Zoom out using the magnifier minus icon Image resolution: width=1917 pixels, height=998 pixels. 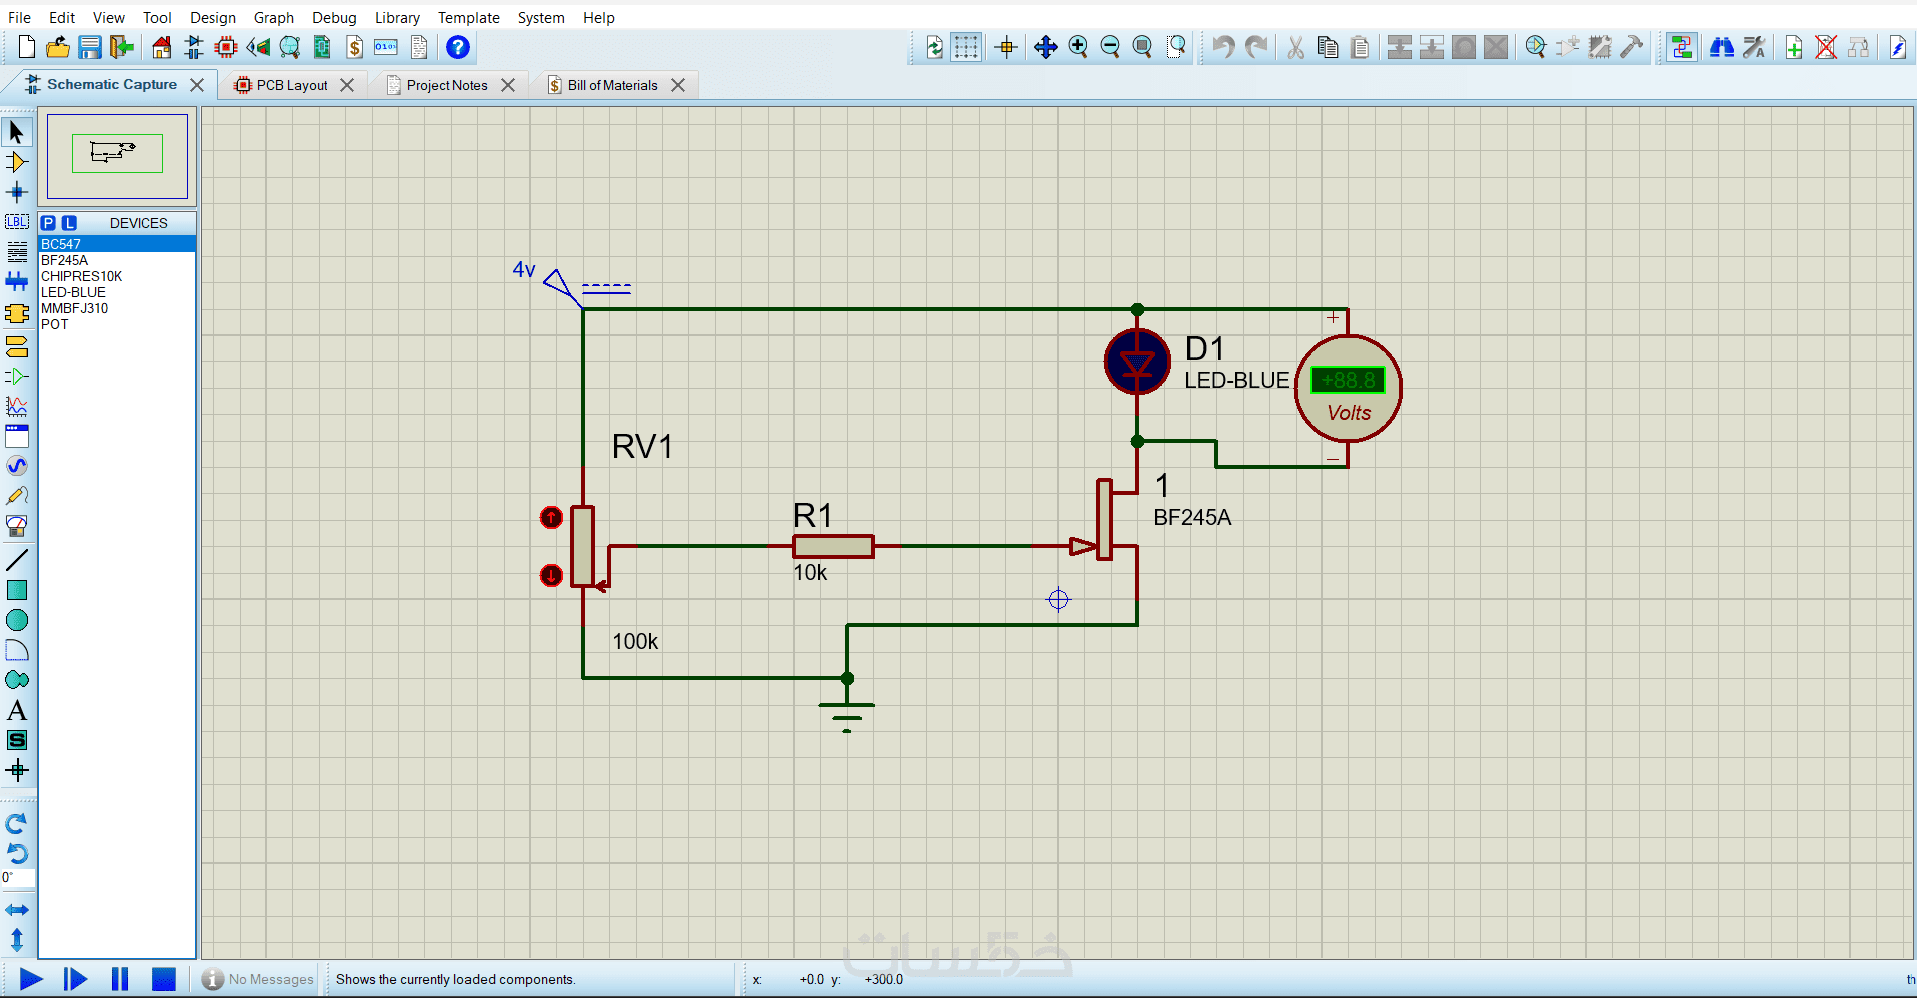[x=1110, y=47]
